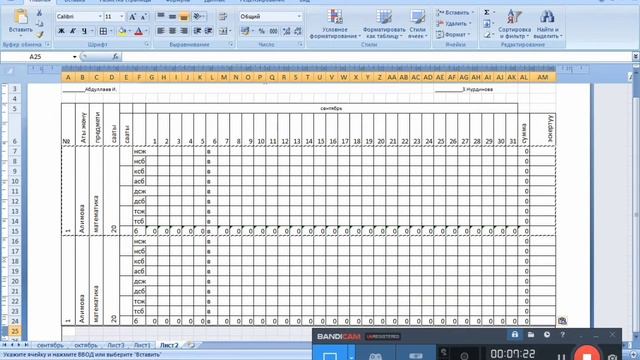Open Стили ячеек gallery
This screenshot has width=640, height=360.
418,24
